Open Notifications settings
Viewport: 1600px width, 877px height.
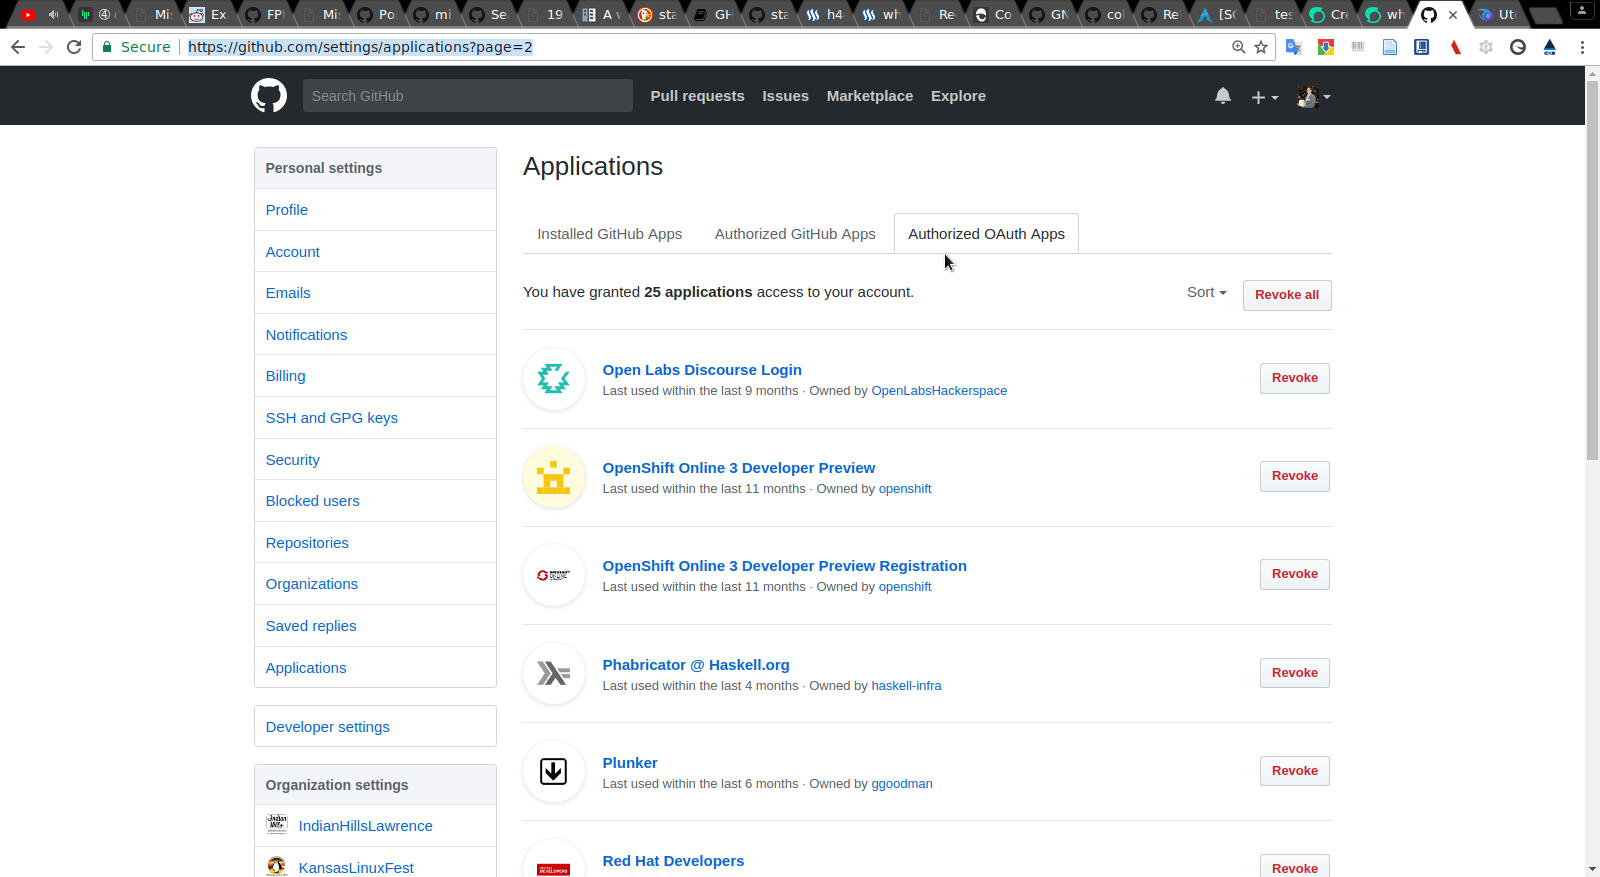point(375,335)
